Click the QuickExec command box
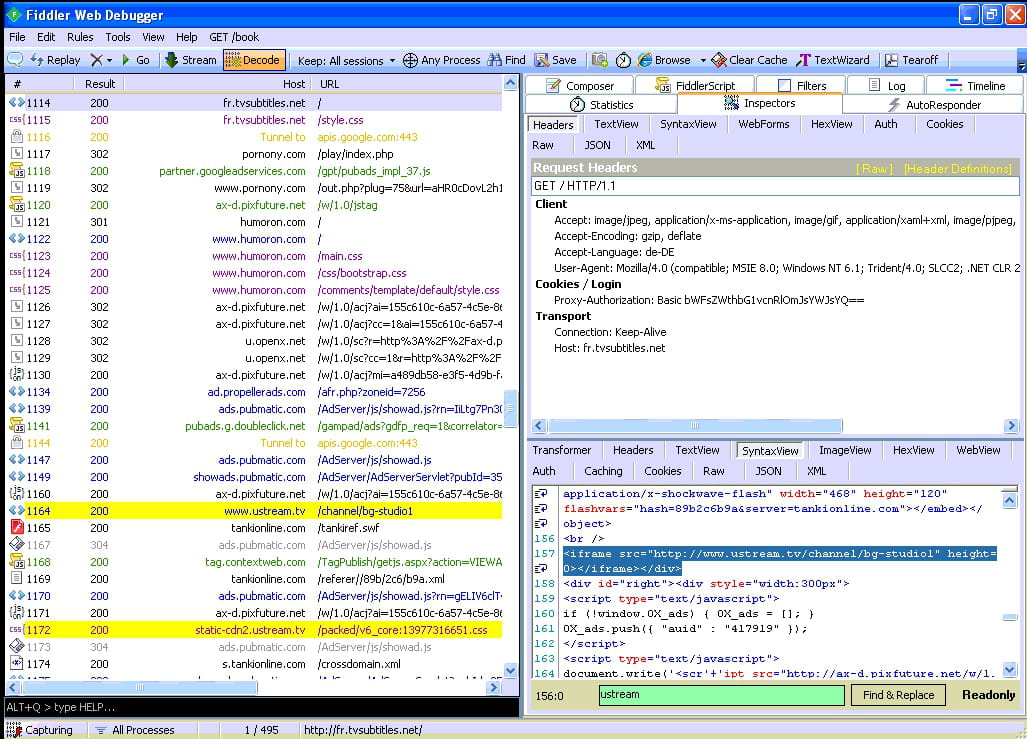The height and width of the screenshot is (739, 1027). (262, 707)
